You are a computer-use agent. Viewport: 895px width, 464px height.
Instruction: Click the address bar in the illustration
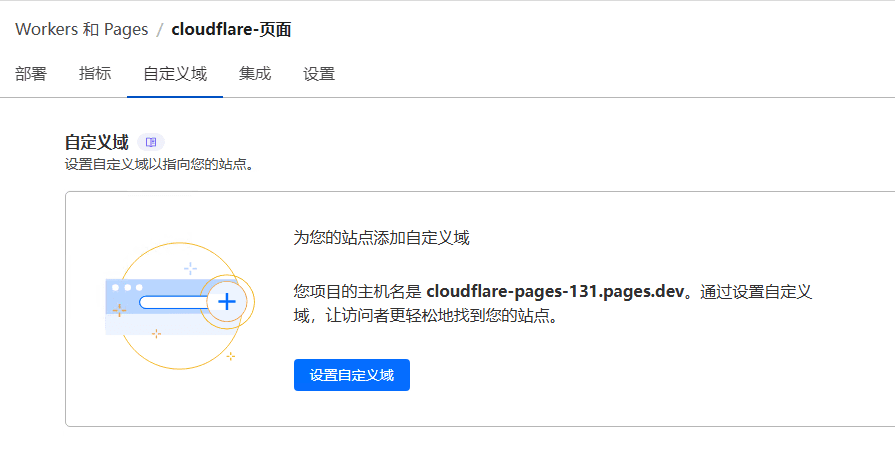tap(170, 302)
